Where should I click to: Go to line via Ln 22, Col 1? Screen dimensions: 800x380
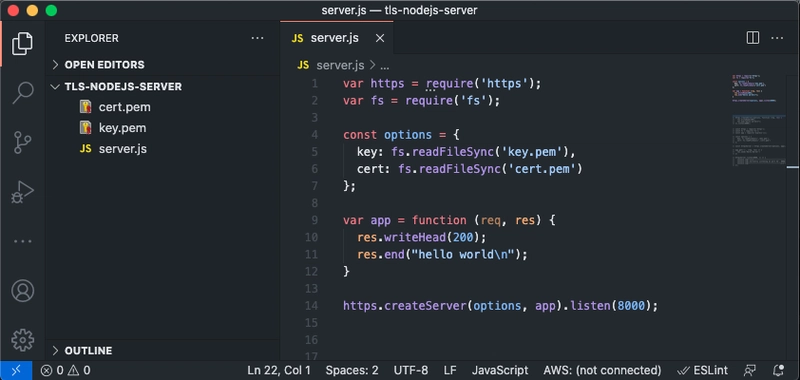click(x=279, y=370)
